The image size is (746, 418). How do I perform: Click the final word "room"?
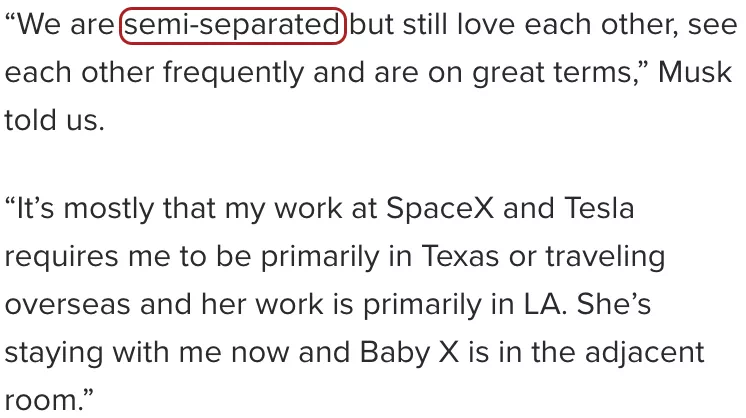point(42,400)
